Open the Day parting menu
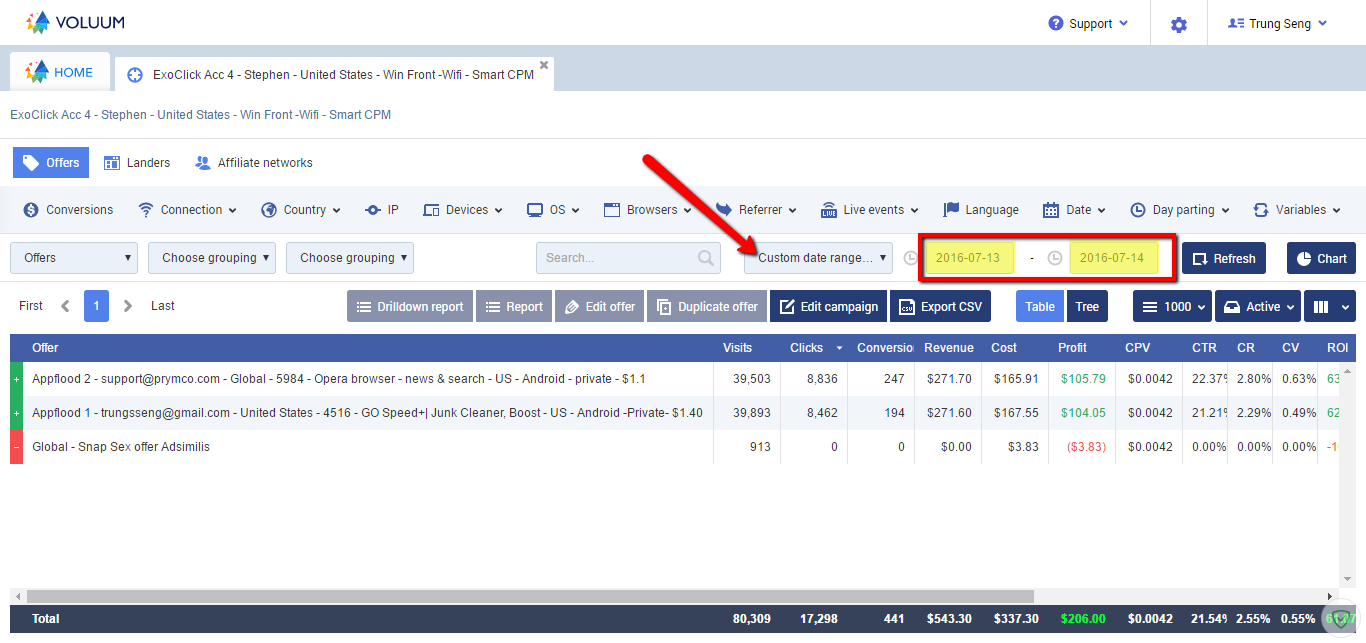Viewport: 1366px width, 643px height. [x=1180, y=210]
